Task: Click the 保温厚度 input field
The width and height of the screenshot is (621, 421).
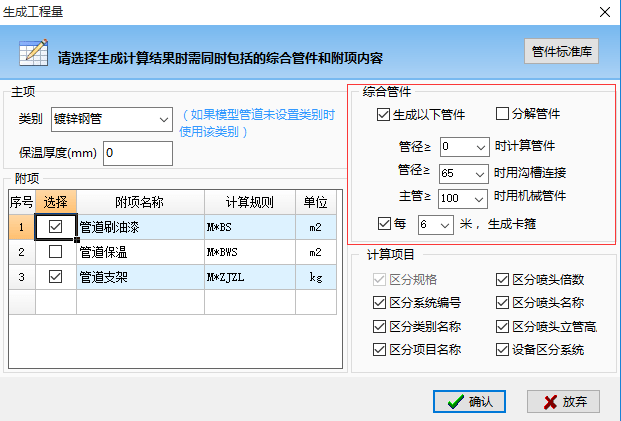Action: tap(138, 153)
